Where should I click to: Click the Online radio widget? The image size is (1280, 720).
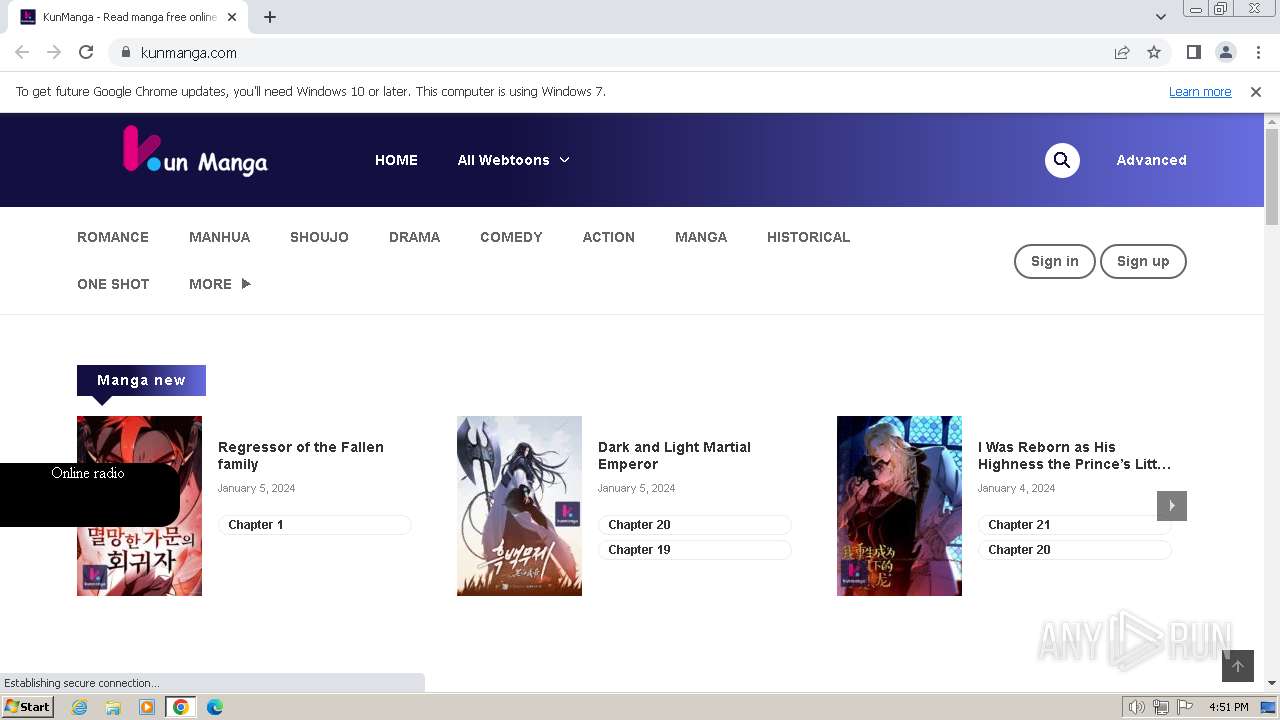click(x=89, y=494)
